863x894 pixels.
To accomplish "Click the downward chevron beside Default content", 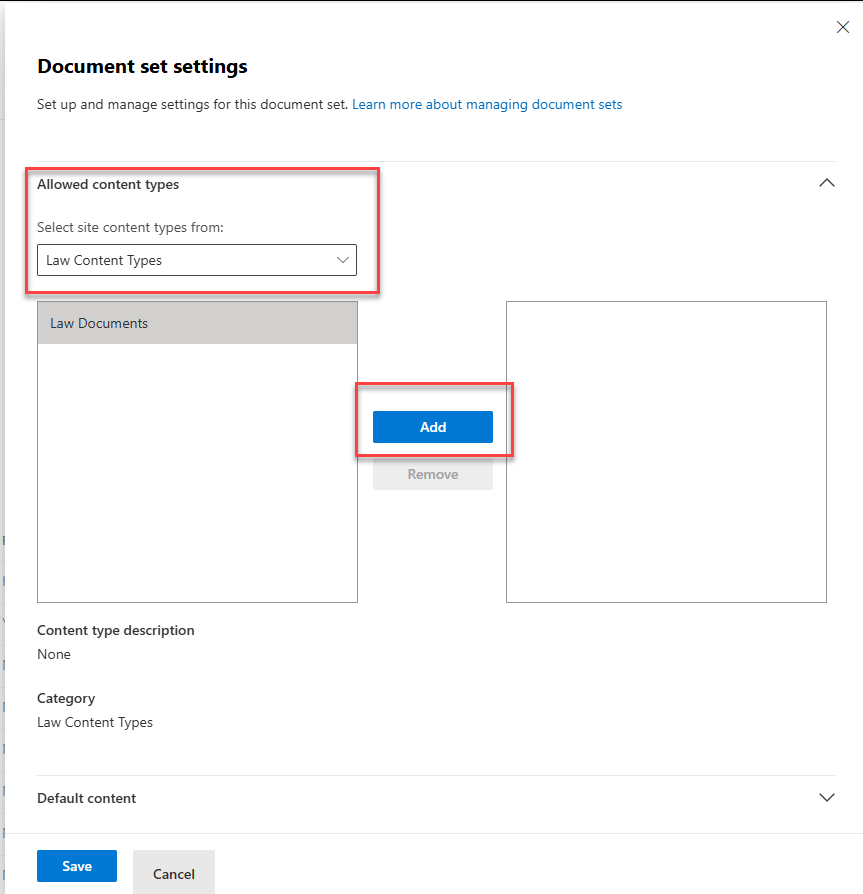I will [827, 797].
